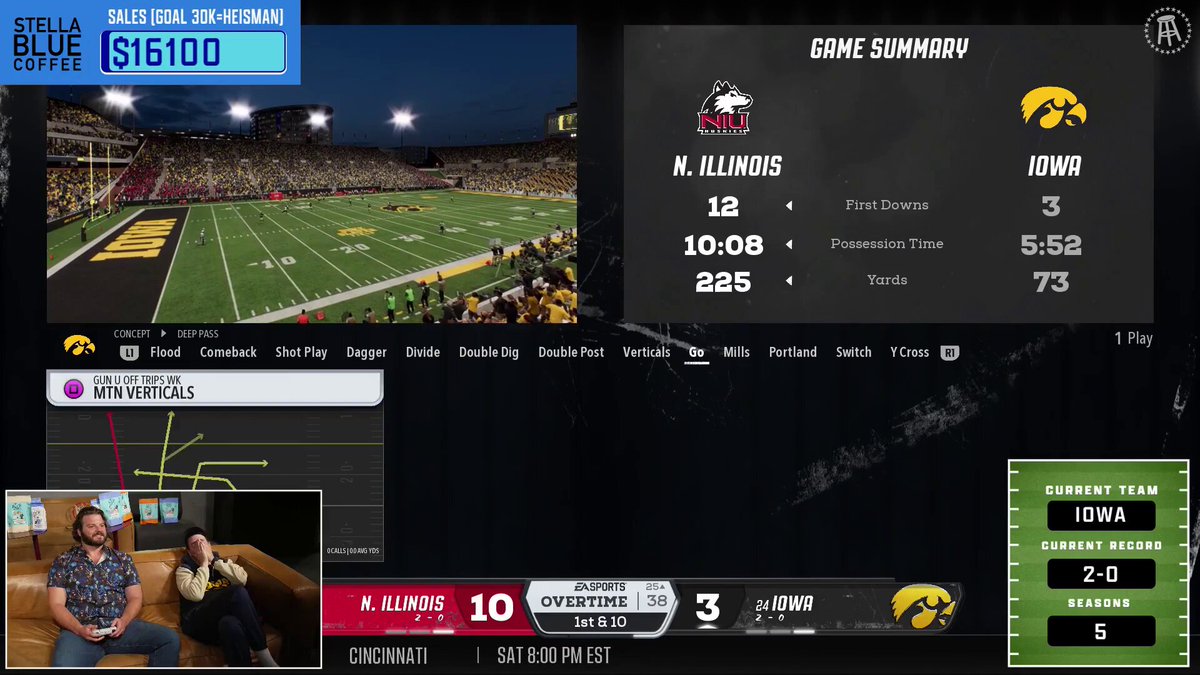
Task: Click the Iowa score 3 in scorebug
Action: (708, 607)
